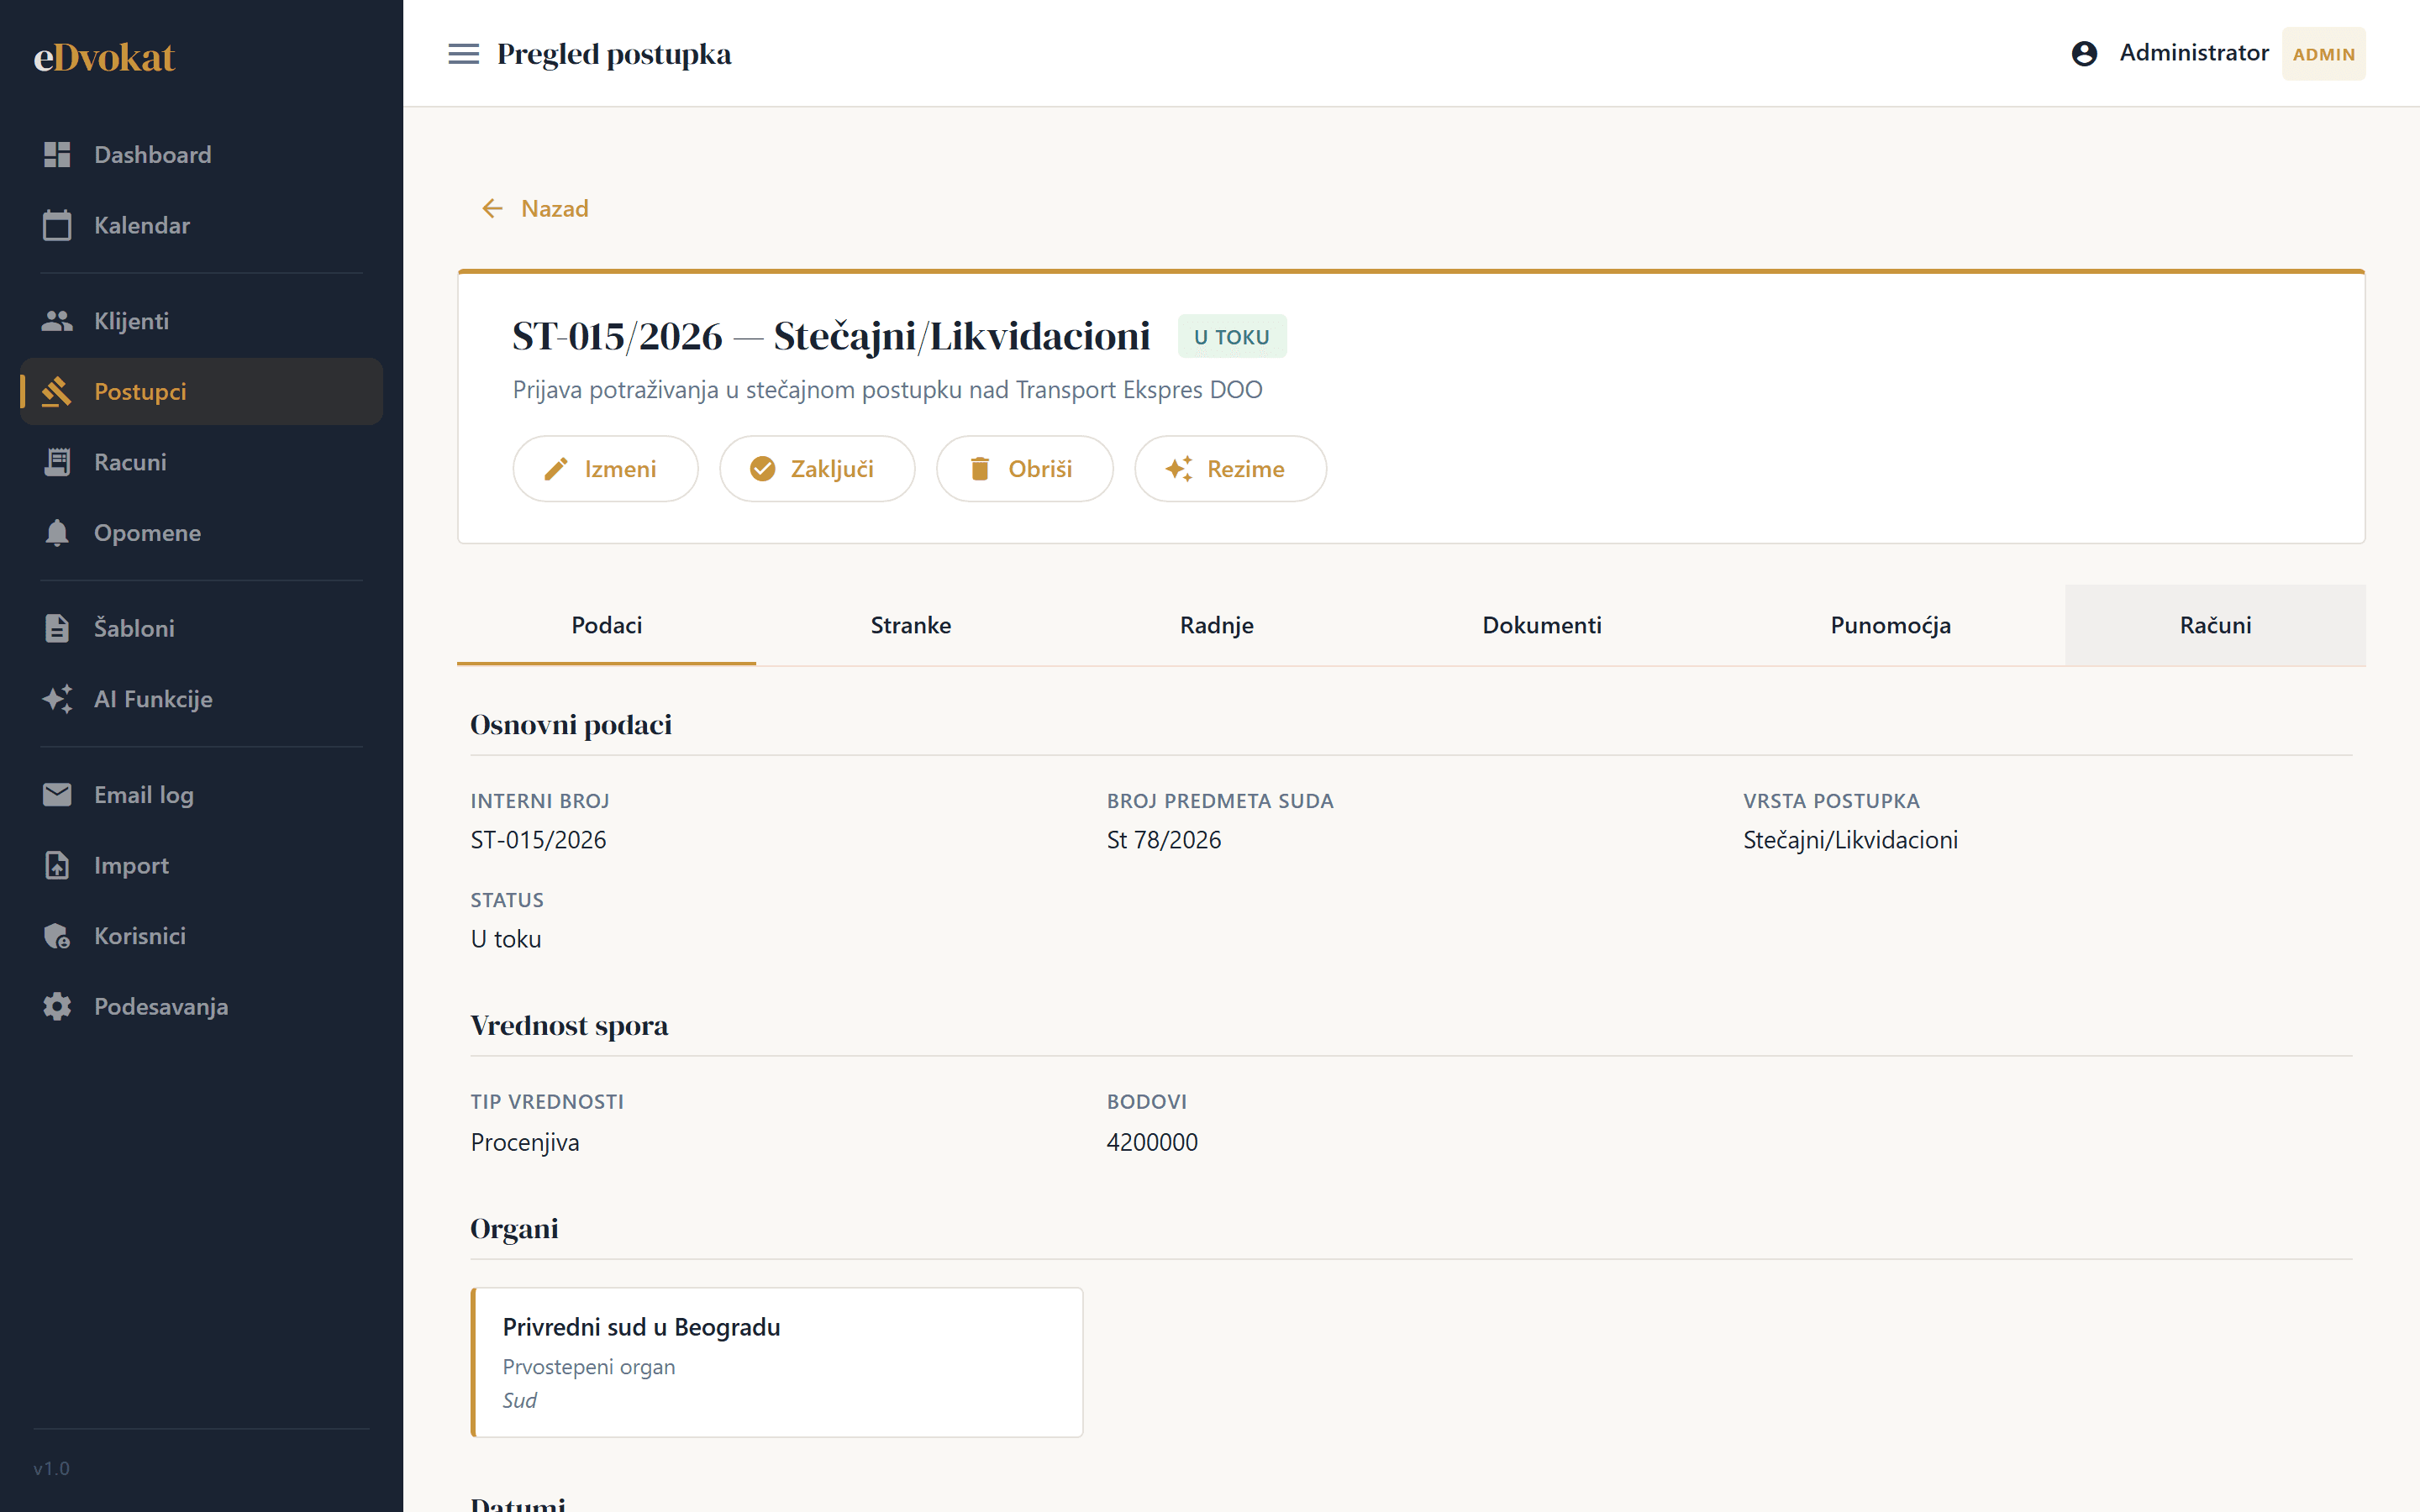Open Opomene reminders page
Viewport: 2420px width, 1512px height.
201,533
